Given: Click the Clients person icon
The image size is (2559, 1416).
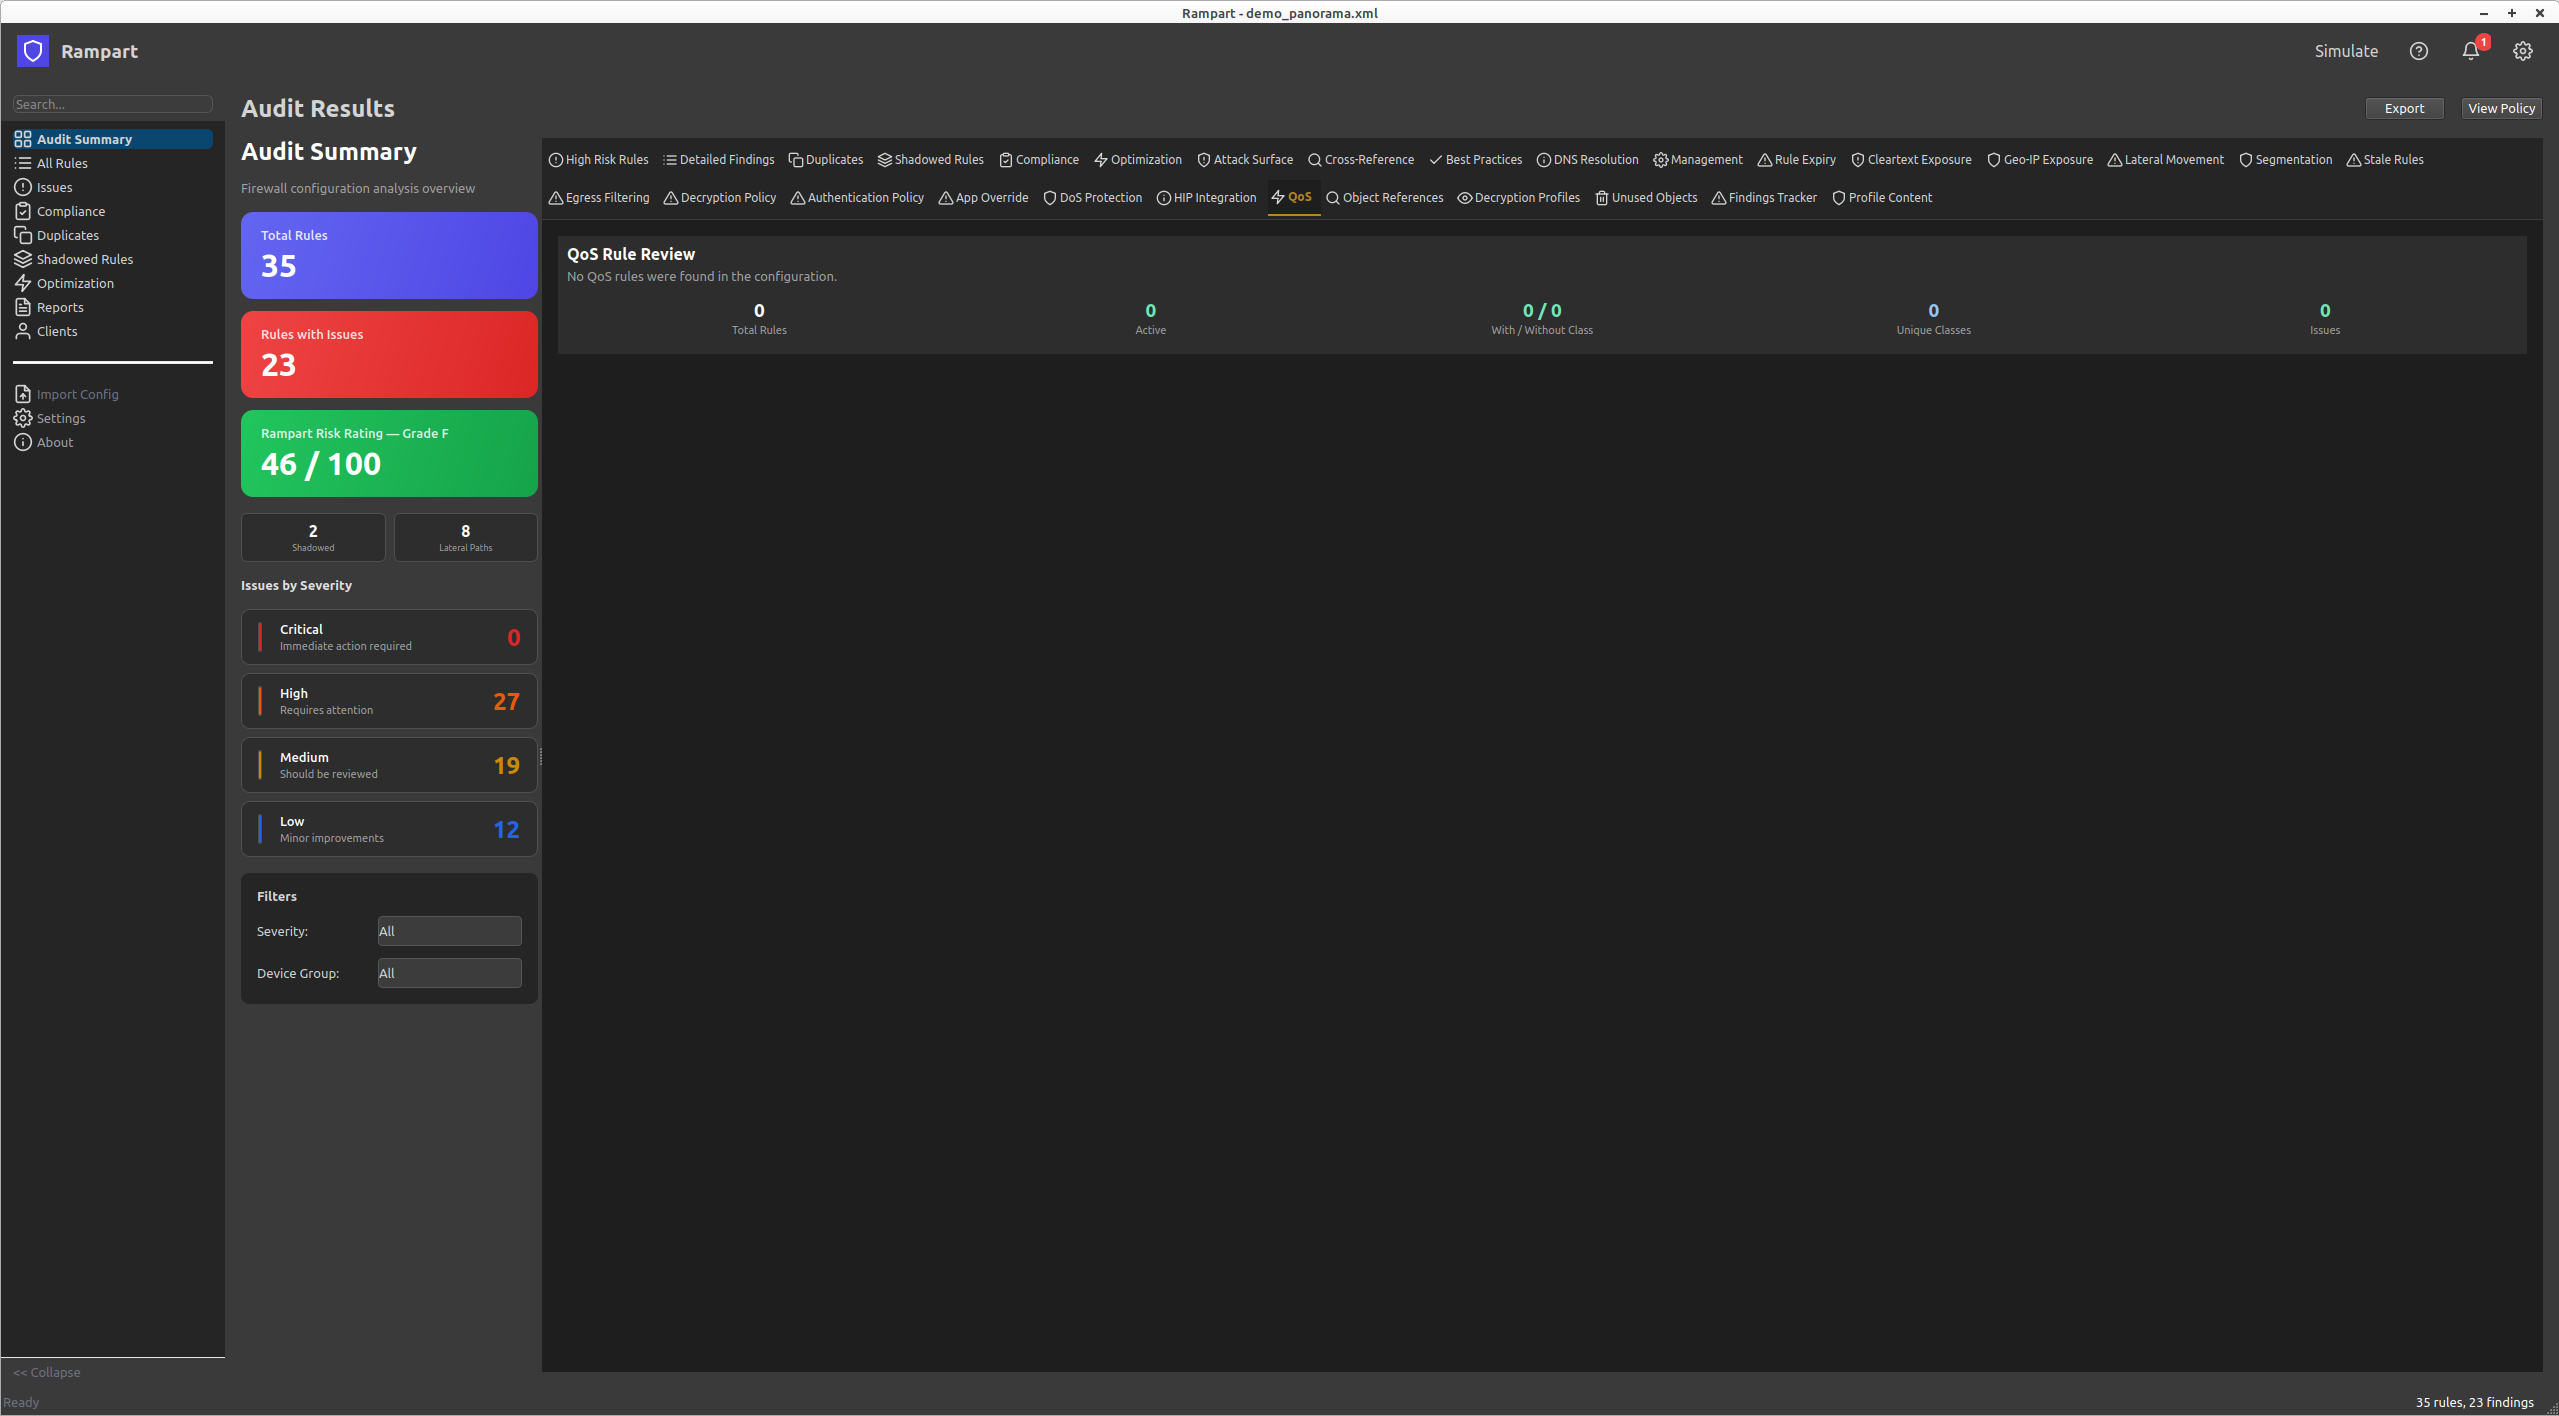Looking at the screenshot, I should pyautogui.click(x=23, y=331).
